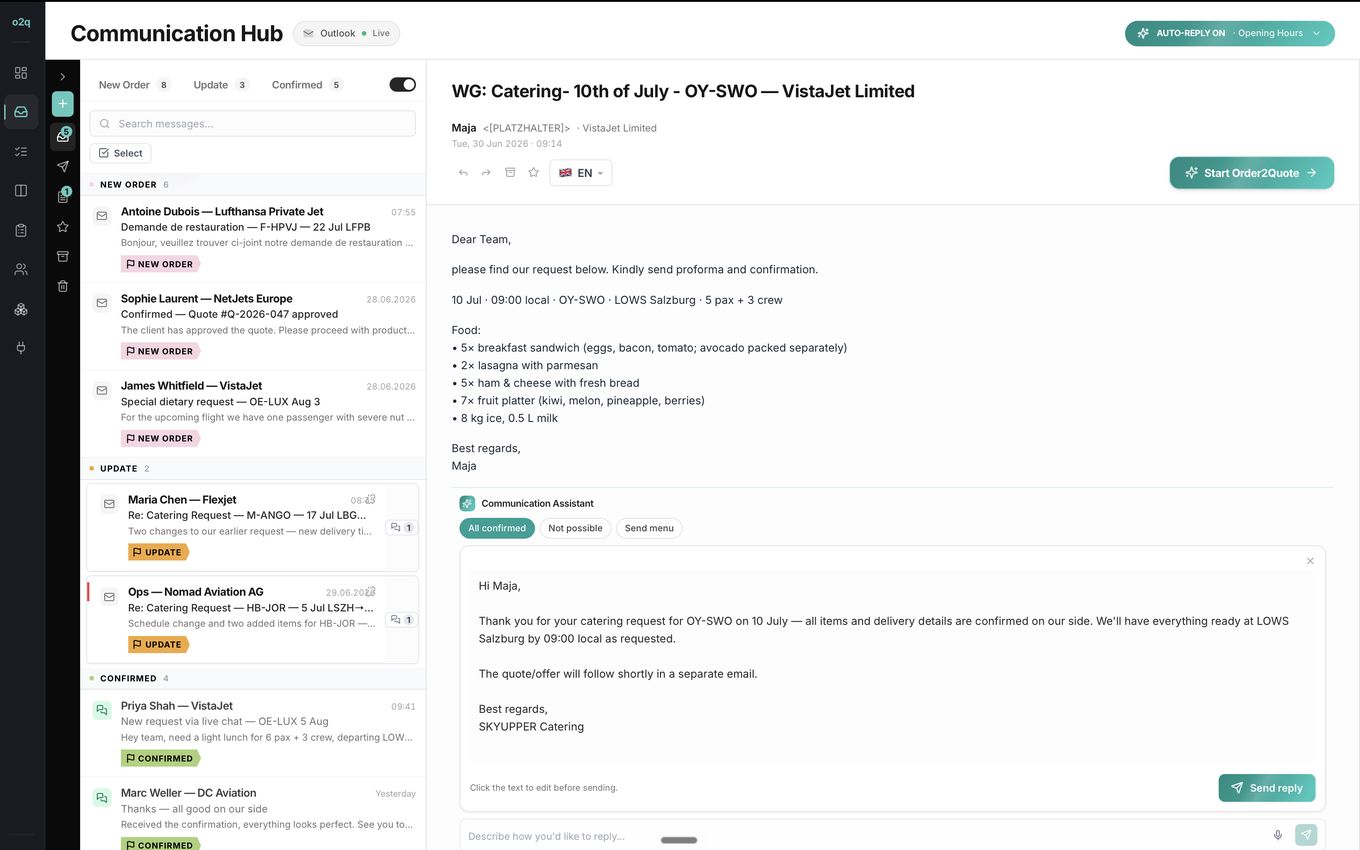Click the NEW ORDER tag on Antoine Dubois message
Screen dimensions: 1360x850
pyautogui.click(x=160, y=264)
